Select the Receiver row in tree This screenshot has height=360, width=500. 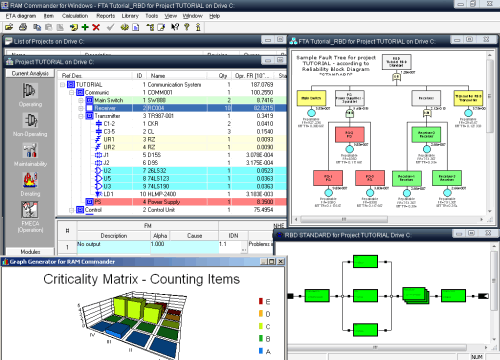point(172,108)
